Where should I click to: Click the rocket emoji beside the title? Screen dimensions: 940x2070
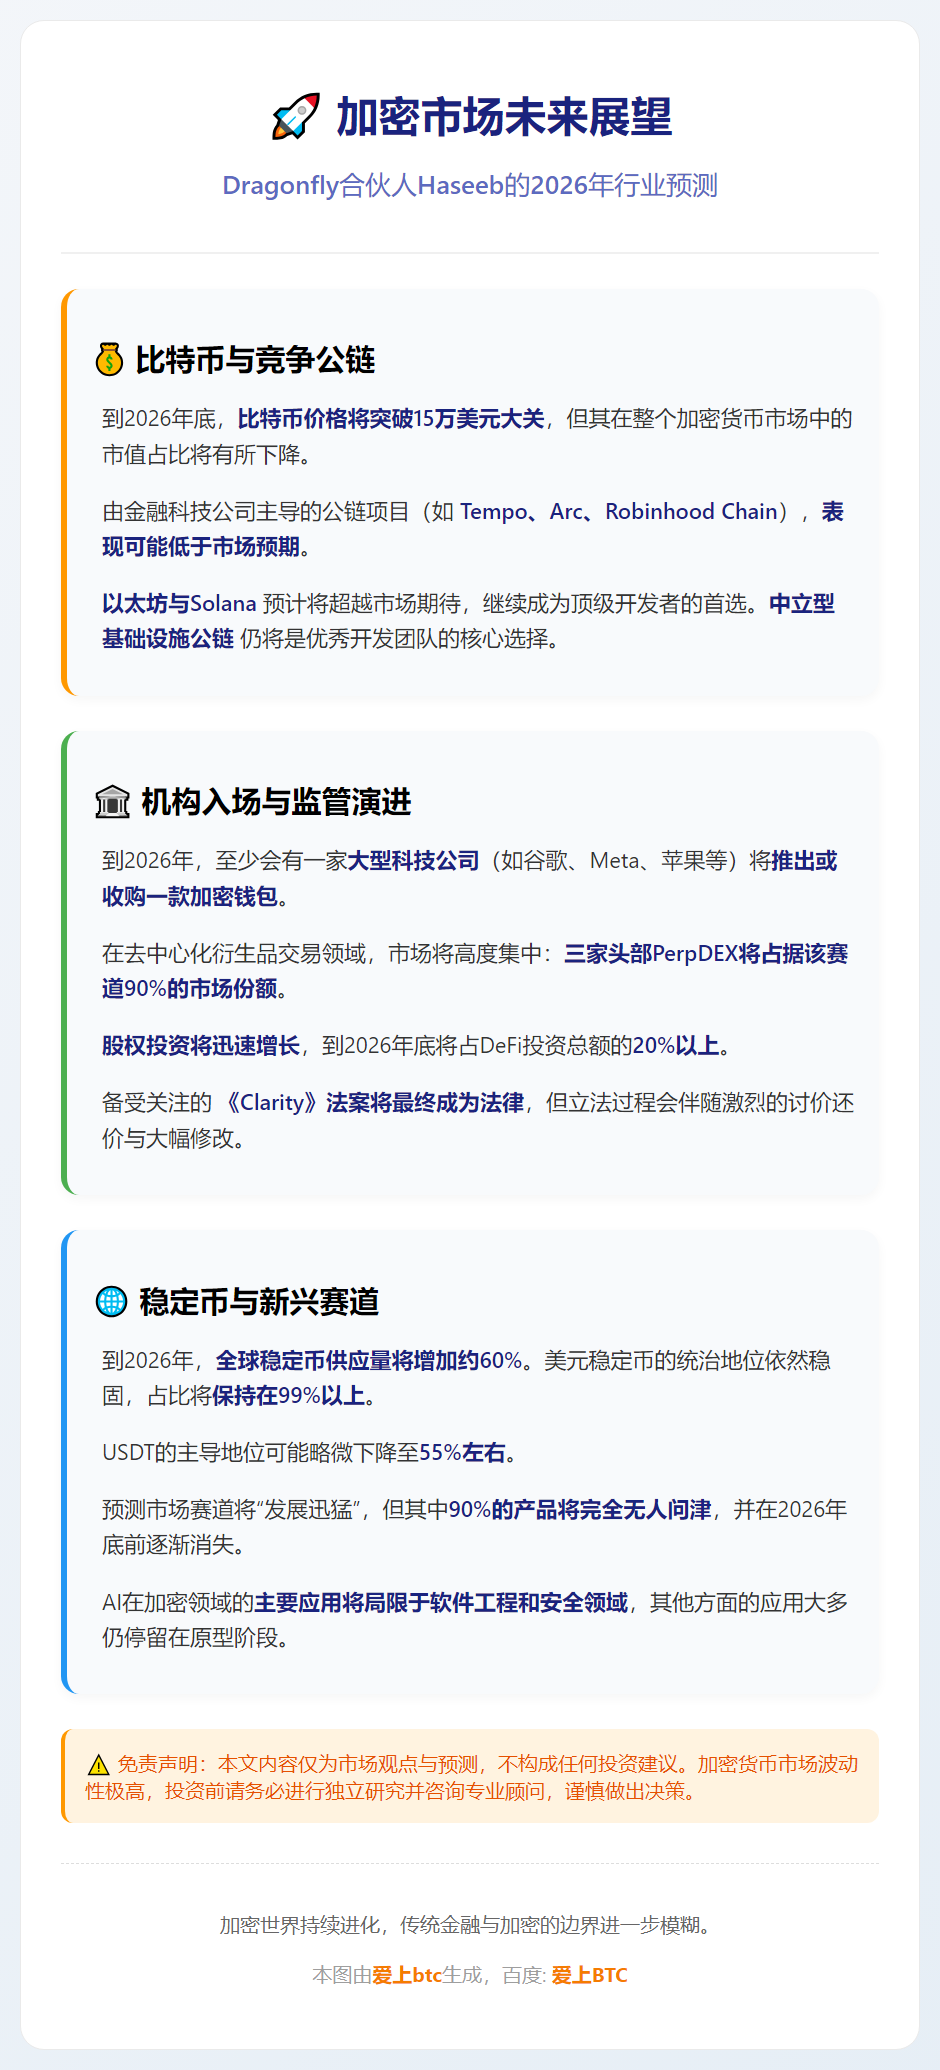[296, 117]
